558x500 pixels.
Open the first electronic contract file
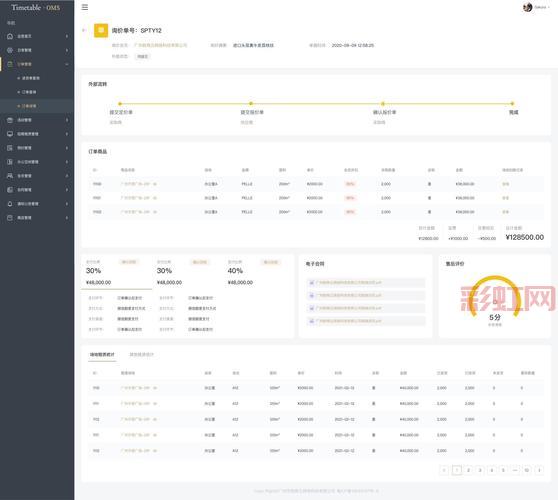click(365, 283)
